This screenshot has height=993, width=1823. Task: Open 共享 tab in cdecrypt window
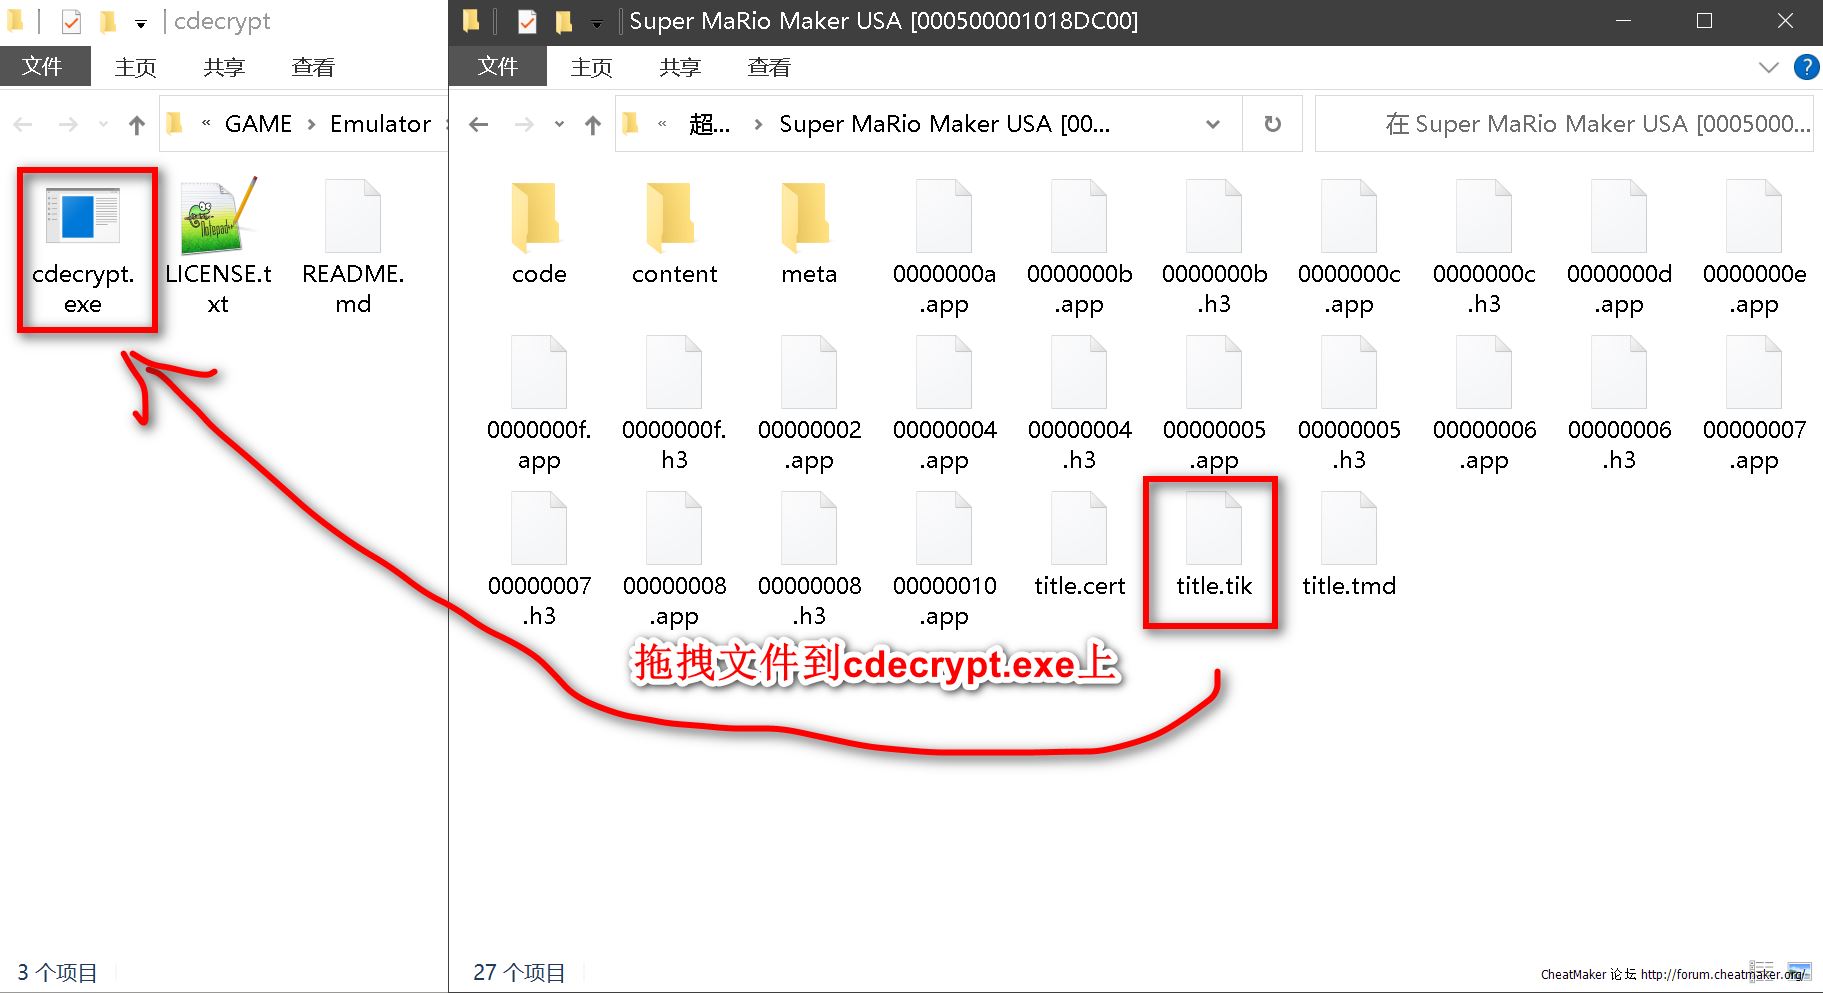[223, 67]
